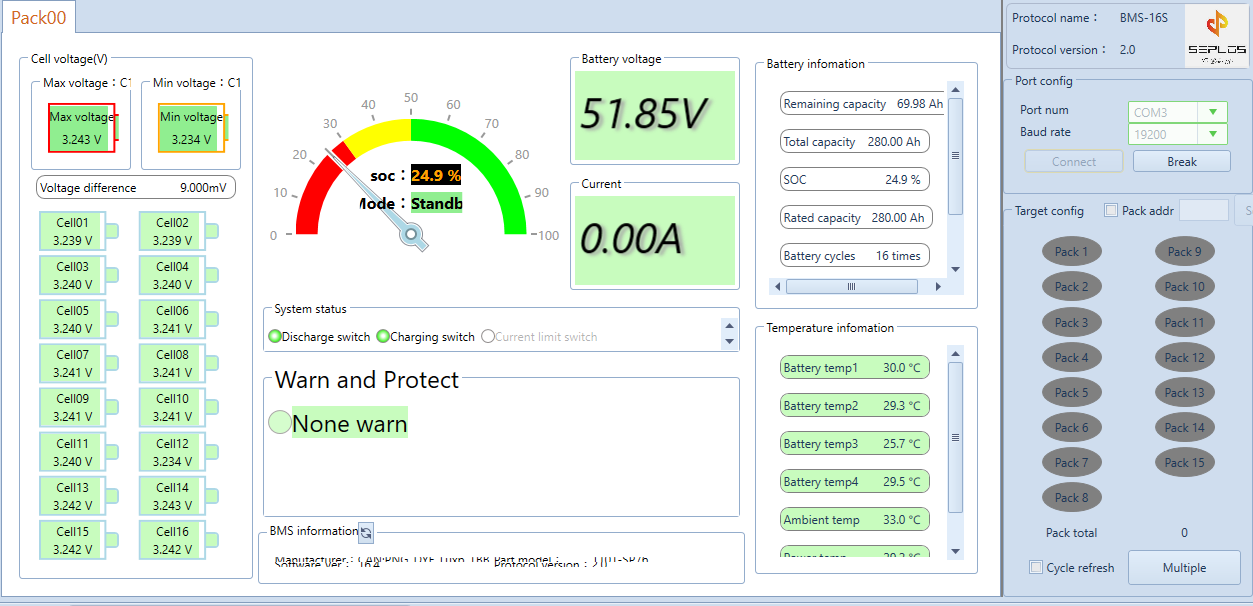Click the Total capacity 280.00 Ah field
Screen dimensions: 1253x606
[854, 142]
